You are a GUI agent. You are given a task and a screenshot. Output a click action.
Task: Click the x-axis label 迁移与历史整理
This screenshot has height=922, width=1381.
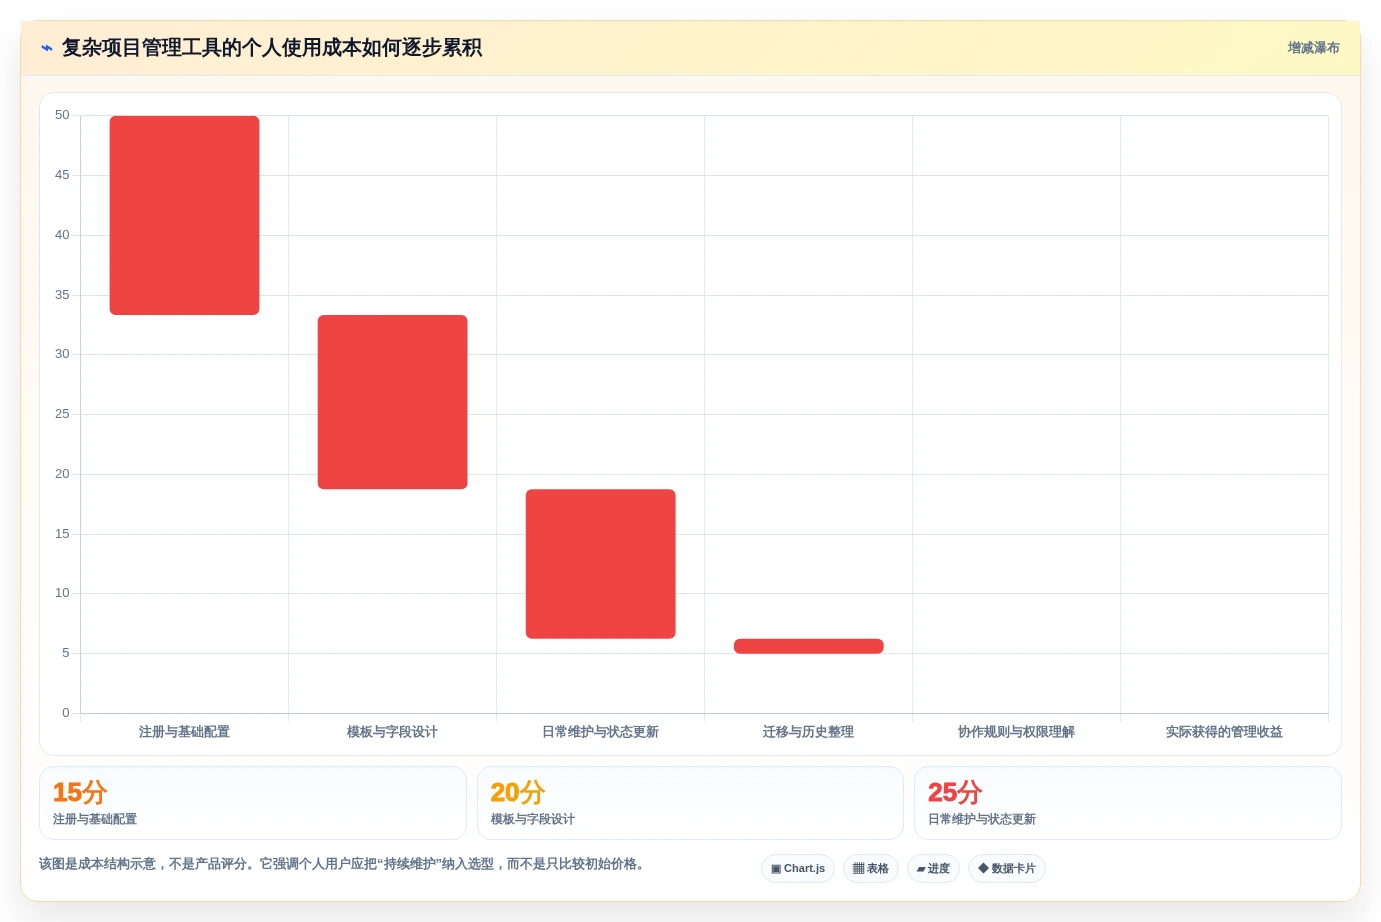click(808, 732)
